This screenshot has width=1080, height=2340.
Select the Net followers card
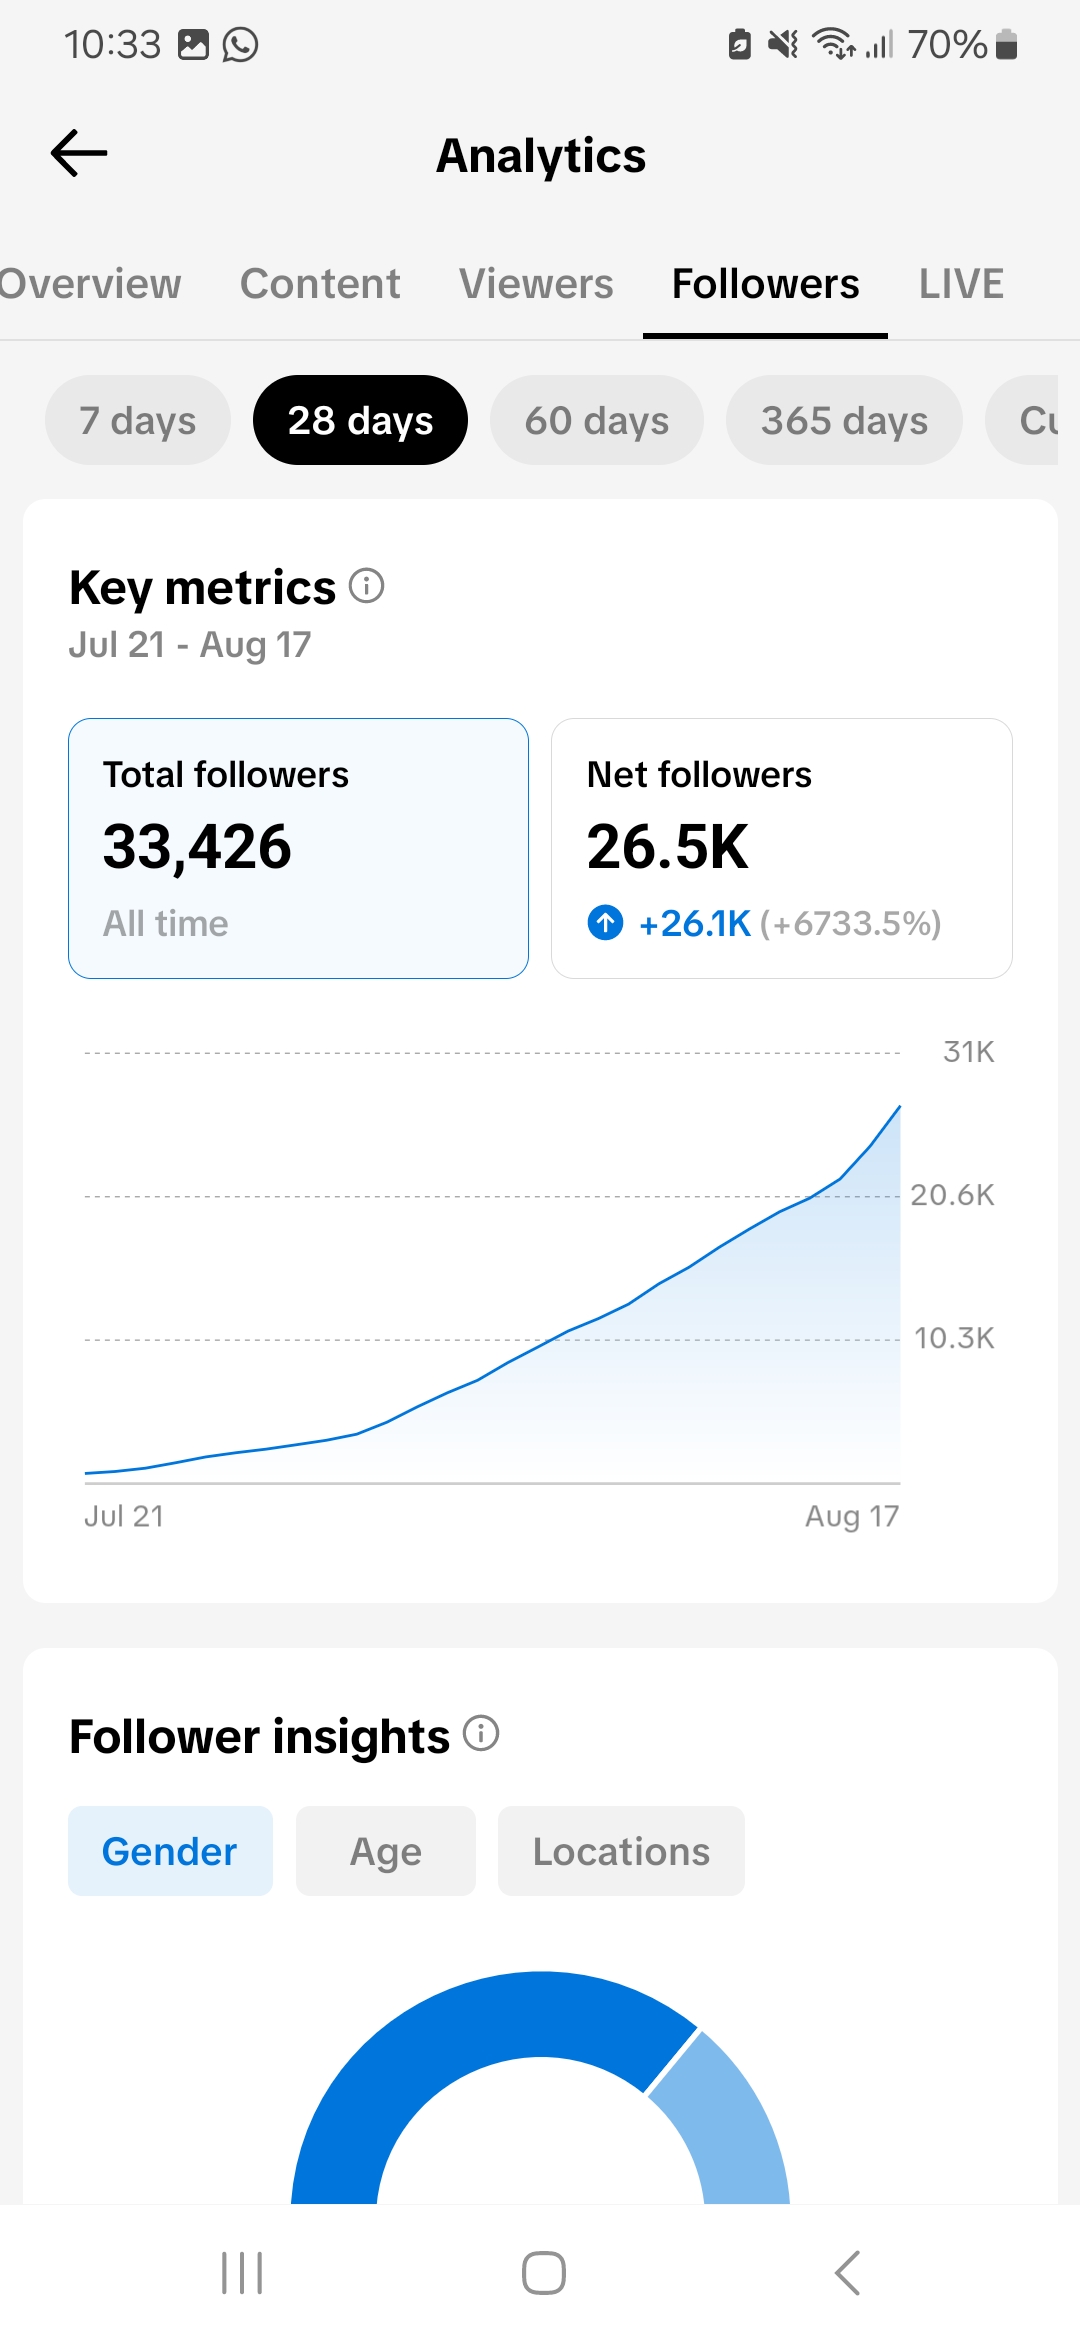(x=782, y=848)
